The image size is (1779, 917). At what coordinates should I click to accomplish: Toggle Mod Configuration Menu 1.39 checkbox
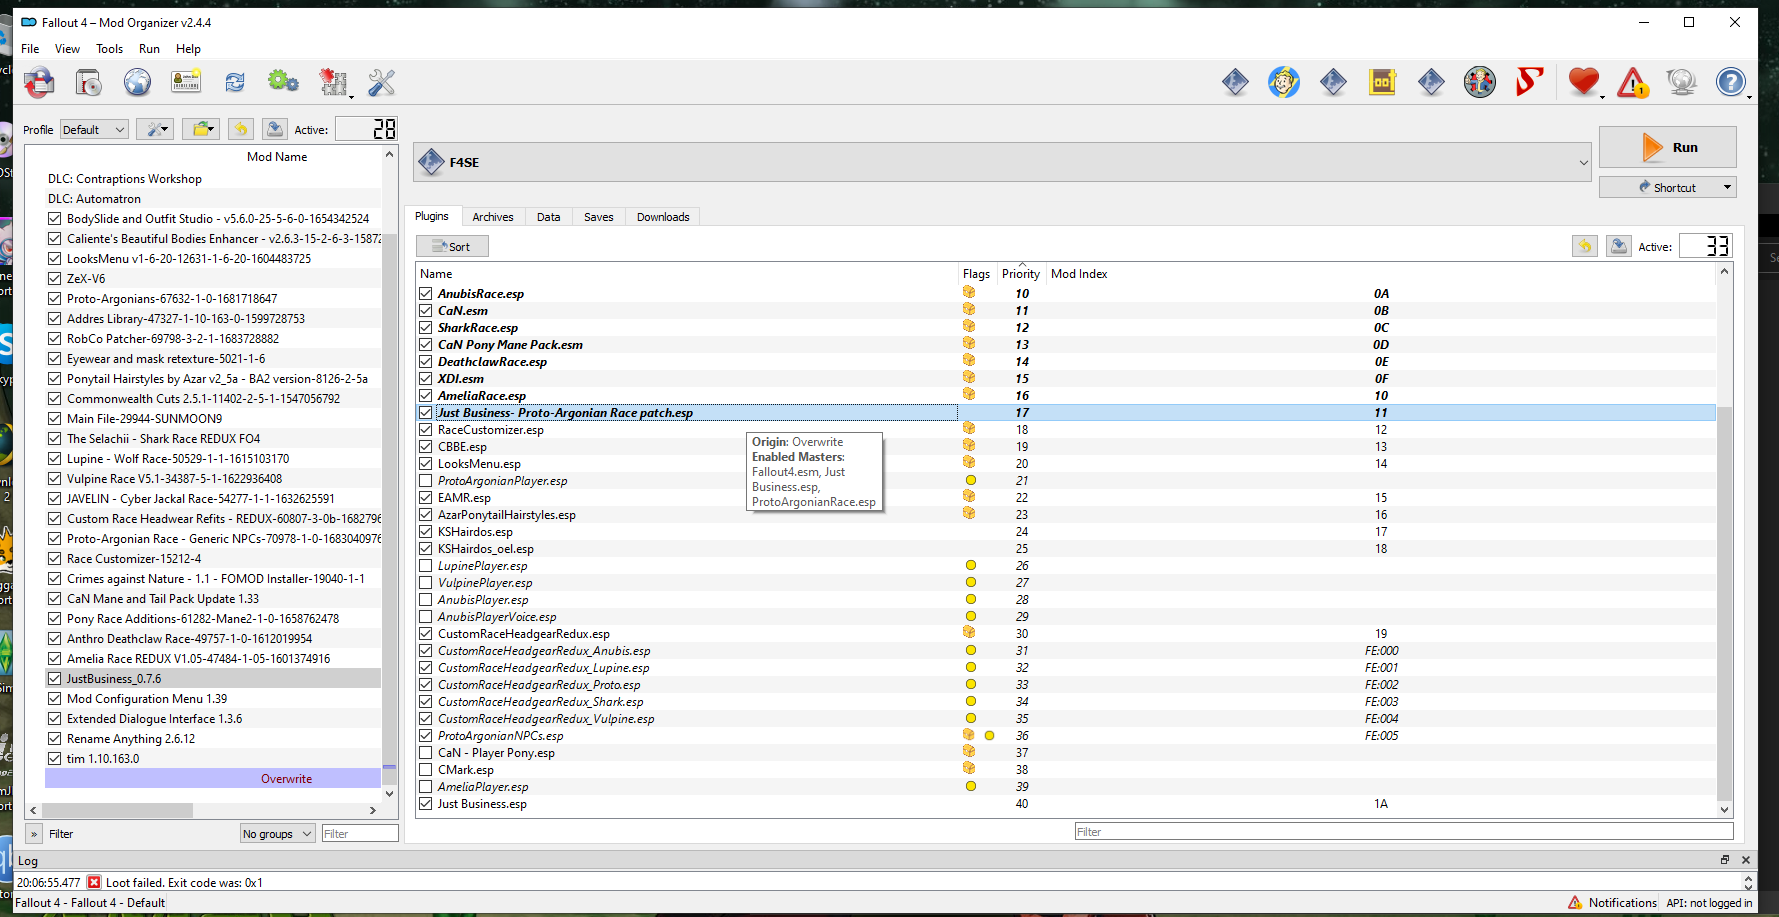click(x=55, y=699)
